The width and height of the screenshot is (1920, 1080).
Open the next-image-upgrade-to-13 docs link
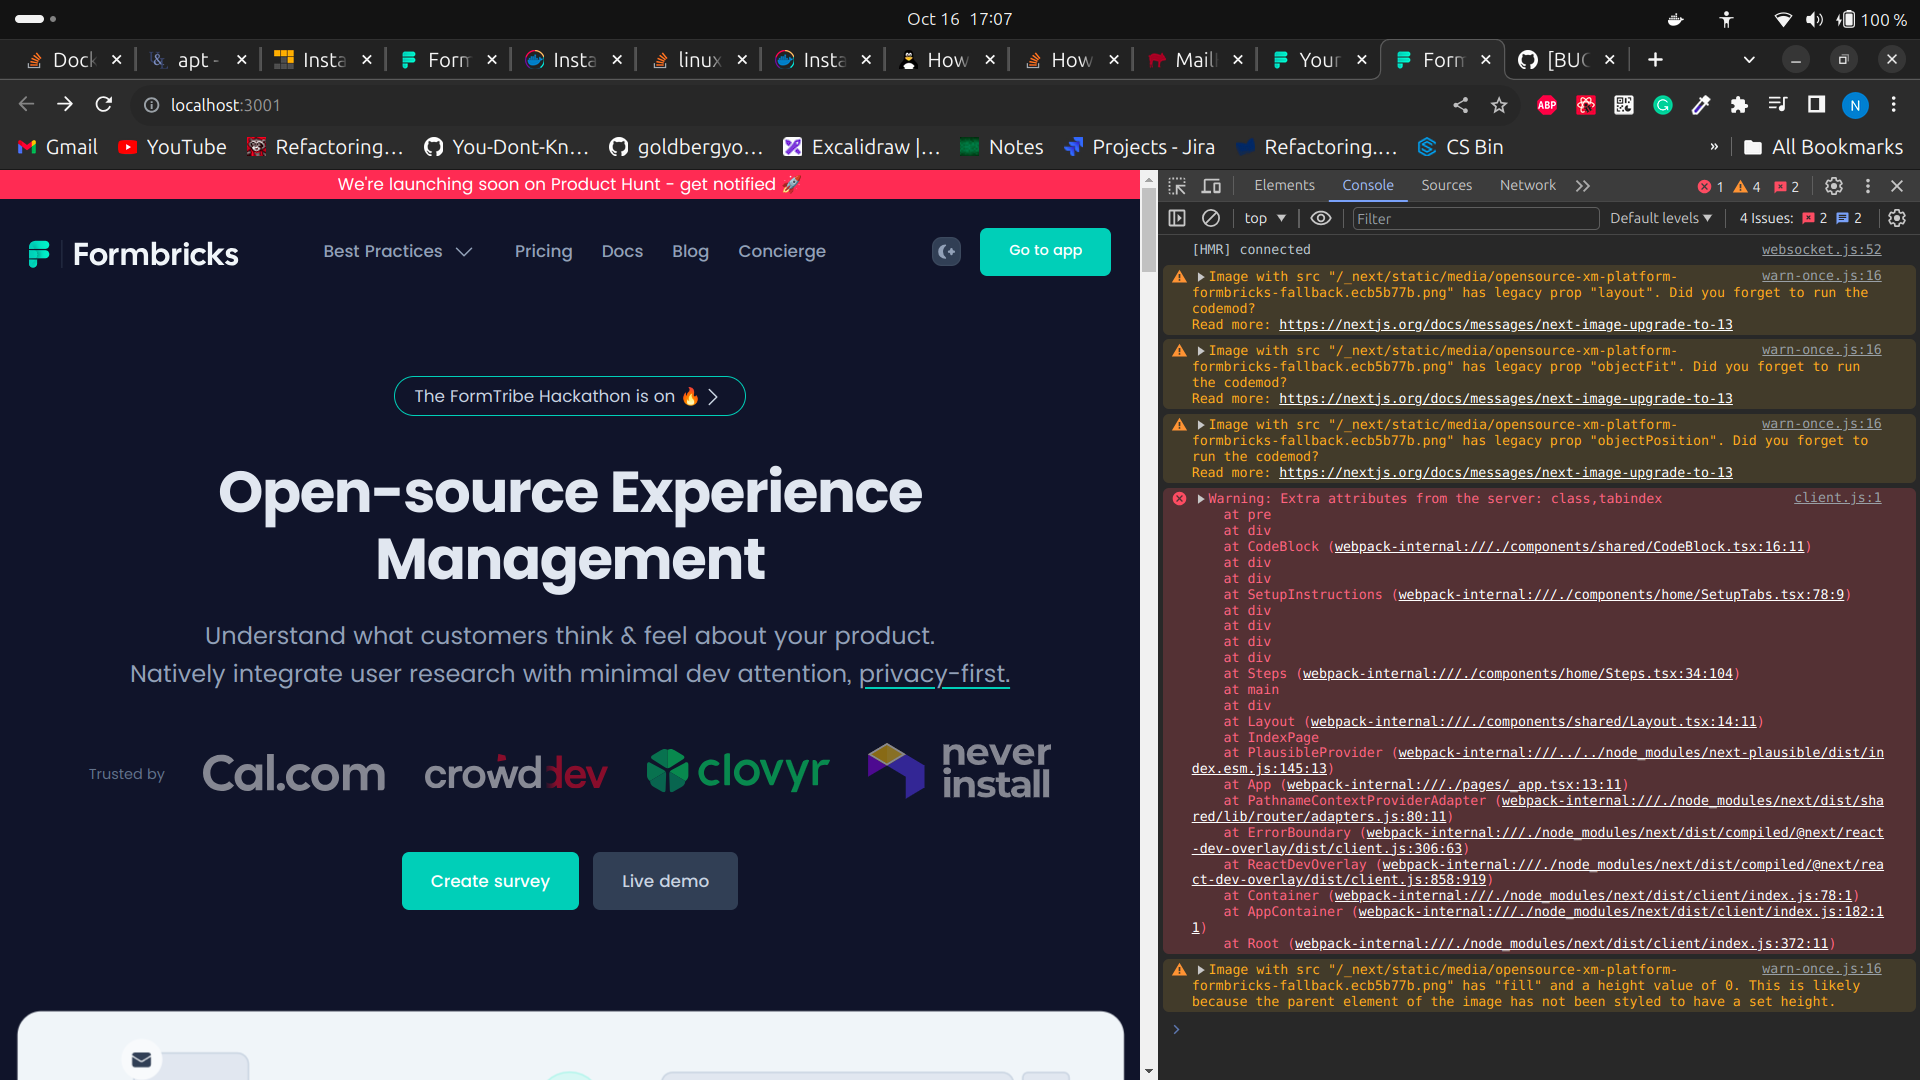pos(1507,324)
